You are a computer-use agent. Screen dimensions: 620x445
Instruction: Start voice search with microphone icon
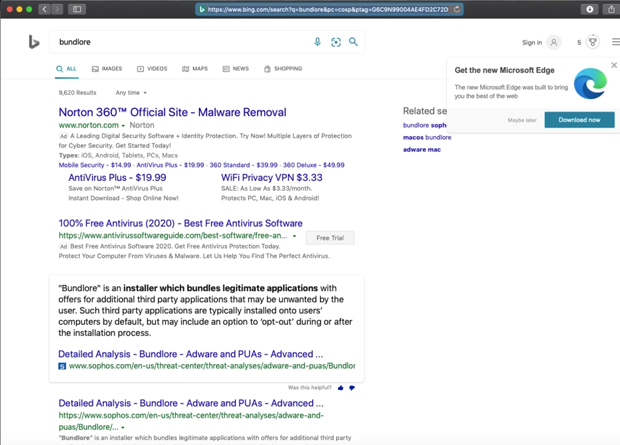pos(317,42)
